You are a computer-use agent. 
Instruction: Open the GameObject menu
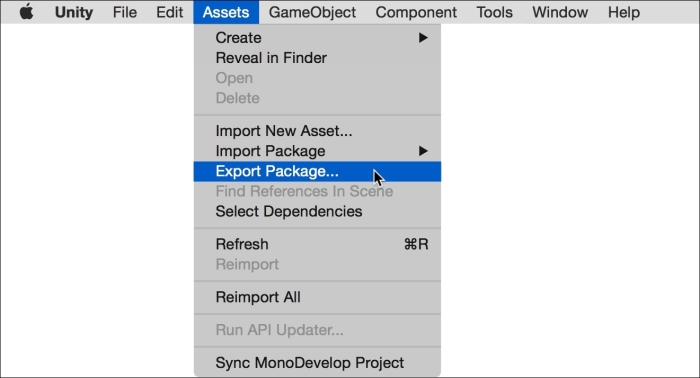pyautogui.click(x=312, y=12)
